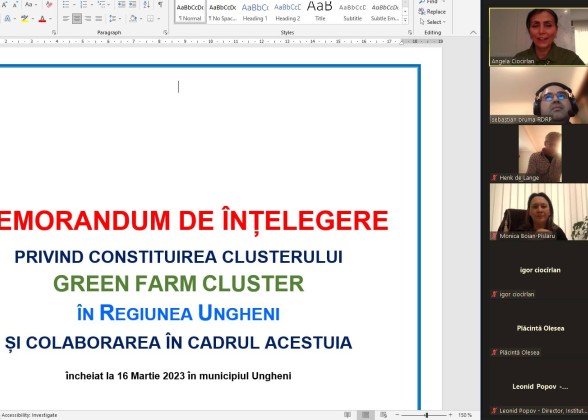Apply red font color
The width and height of the screenshot is (588, 420).
42,18
